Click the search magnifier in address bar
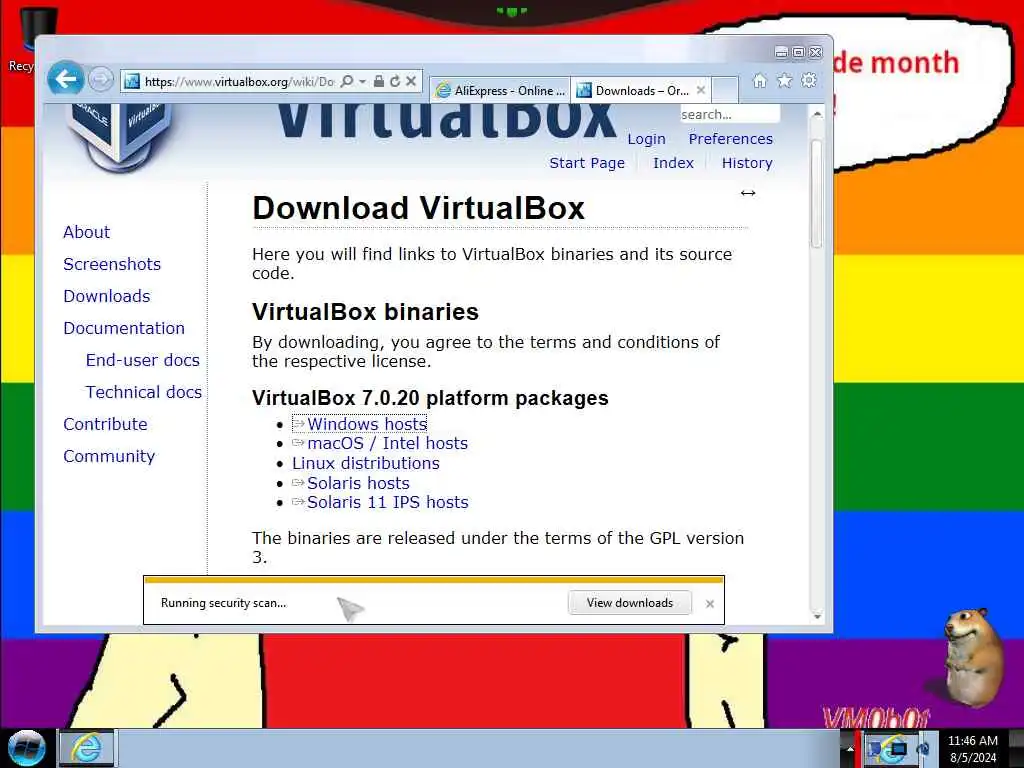 coord(347,81)
